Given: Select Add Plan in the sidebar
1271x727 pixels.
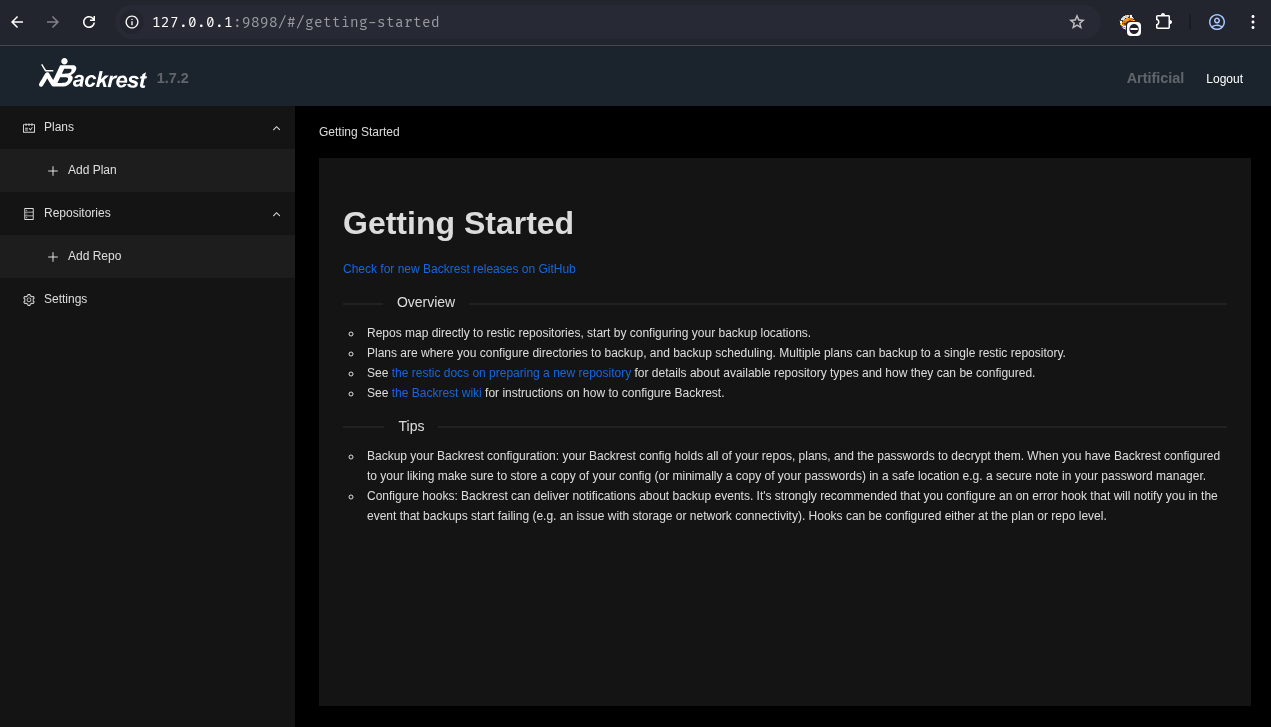Looking at the screenshot, I should coord(92,171).
